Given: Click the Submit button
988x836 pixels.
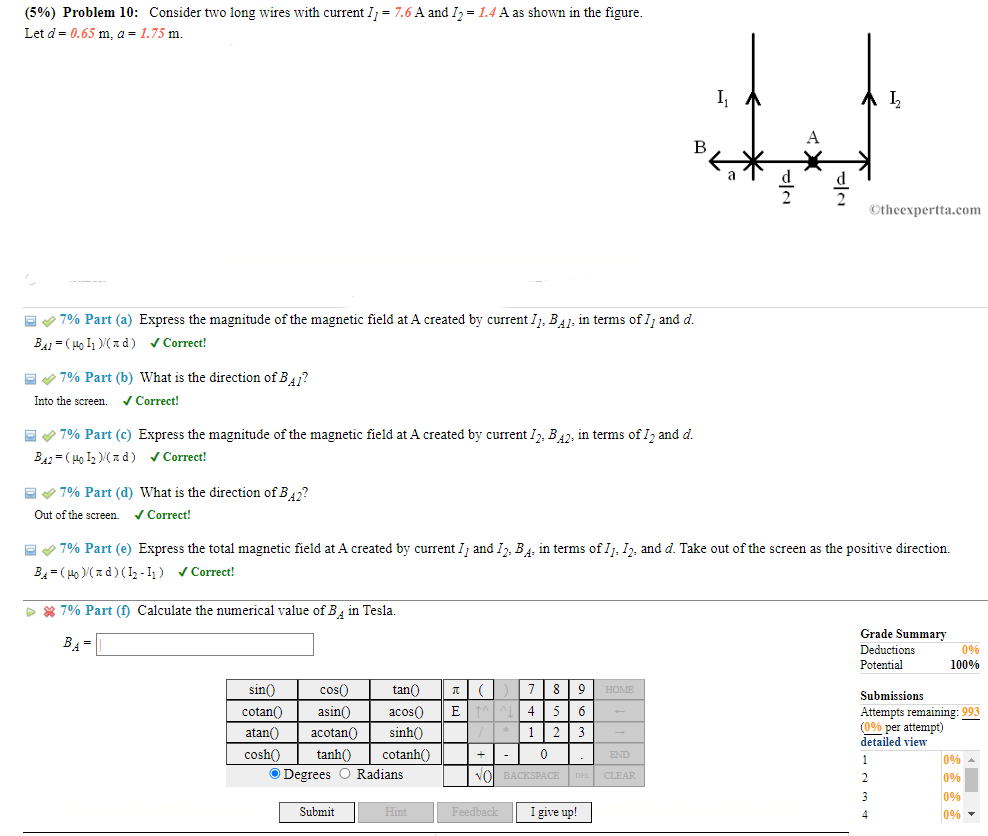Looking at the screenshot, I should click(x=316, y=812).
